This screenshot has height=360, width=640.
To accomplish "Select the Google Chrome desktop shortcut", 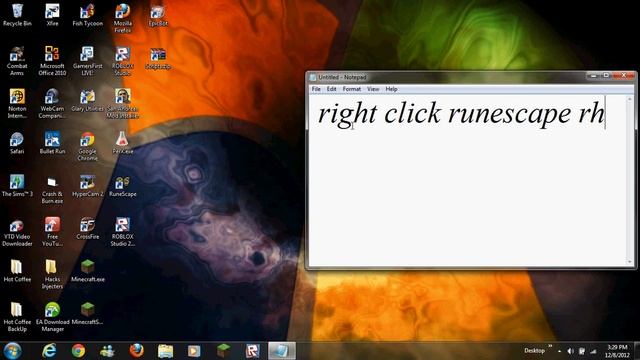I will tap(87, 146).
